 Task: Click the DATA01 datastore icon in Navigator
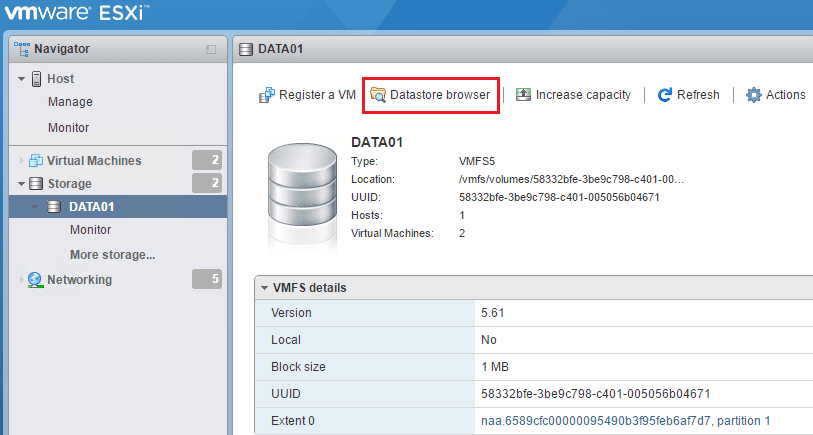tap(54, 207)
